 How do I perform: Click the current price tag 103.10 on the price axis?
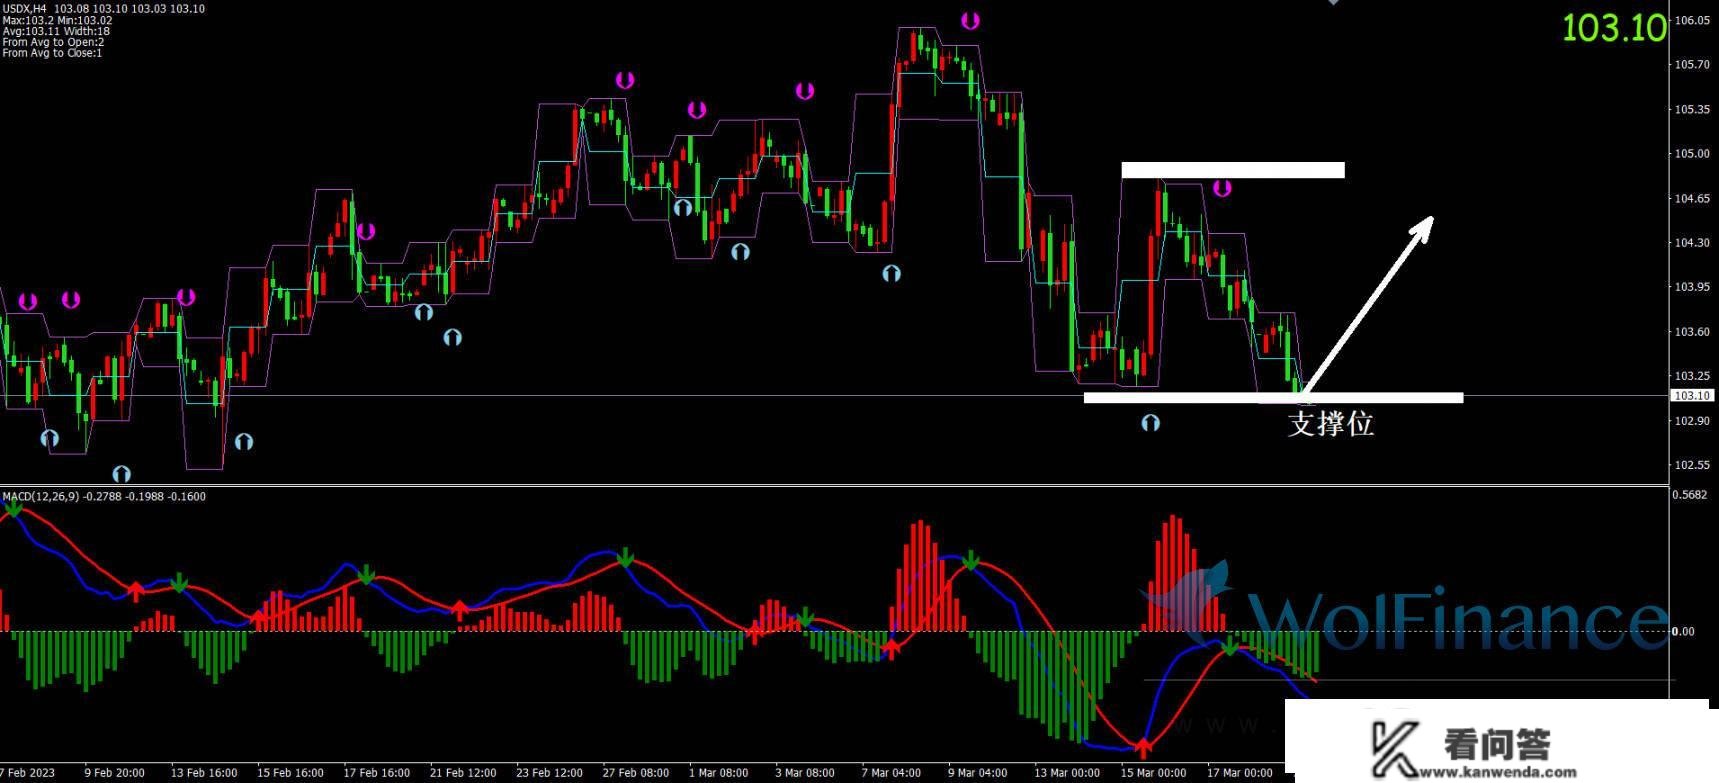(x=1691, y=395)
